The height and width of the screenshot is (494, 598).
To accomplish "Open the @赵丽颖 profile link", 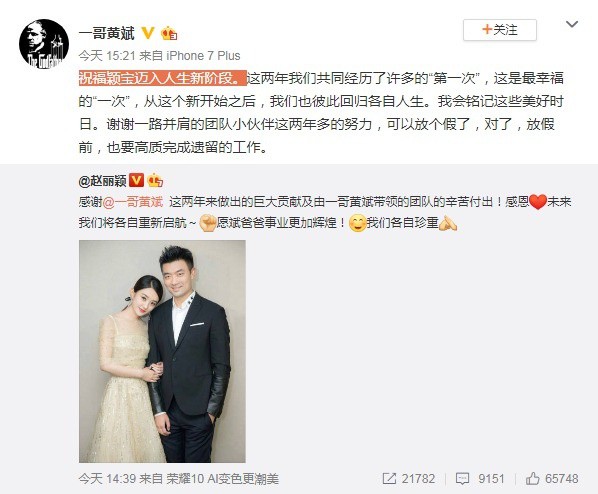I will tap(102, 180).
